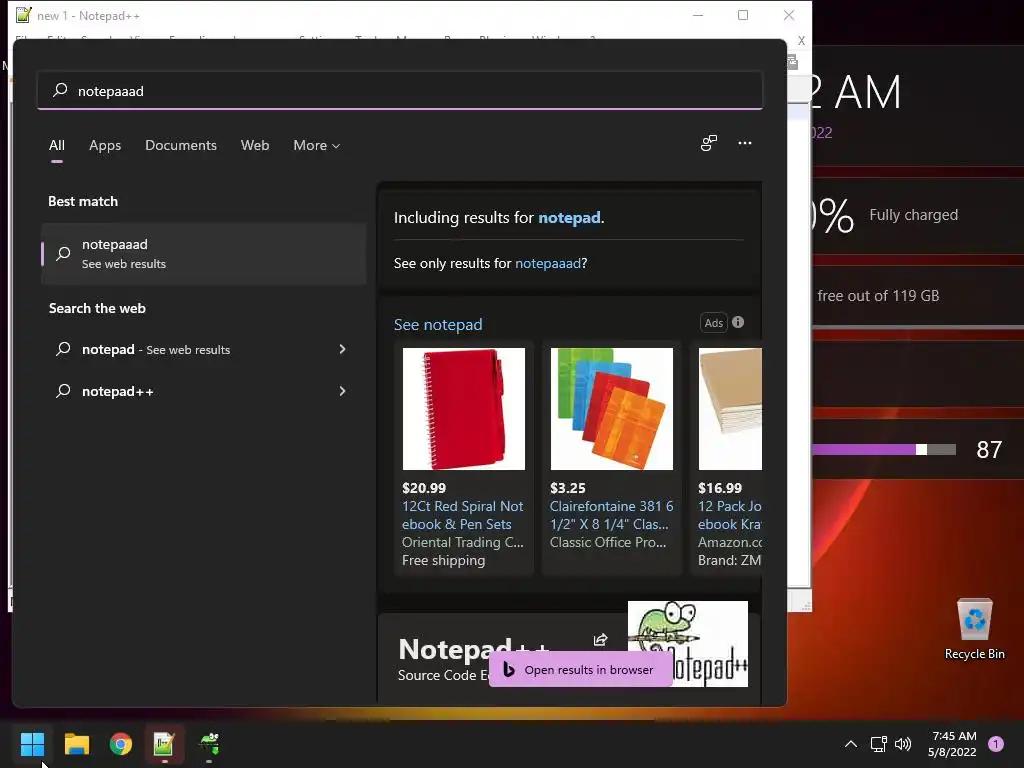Click the notepad link in Including results

click(569, 217)
